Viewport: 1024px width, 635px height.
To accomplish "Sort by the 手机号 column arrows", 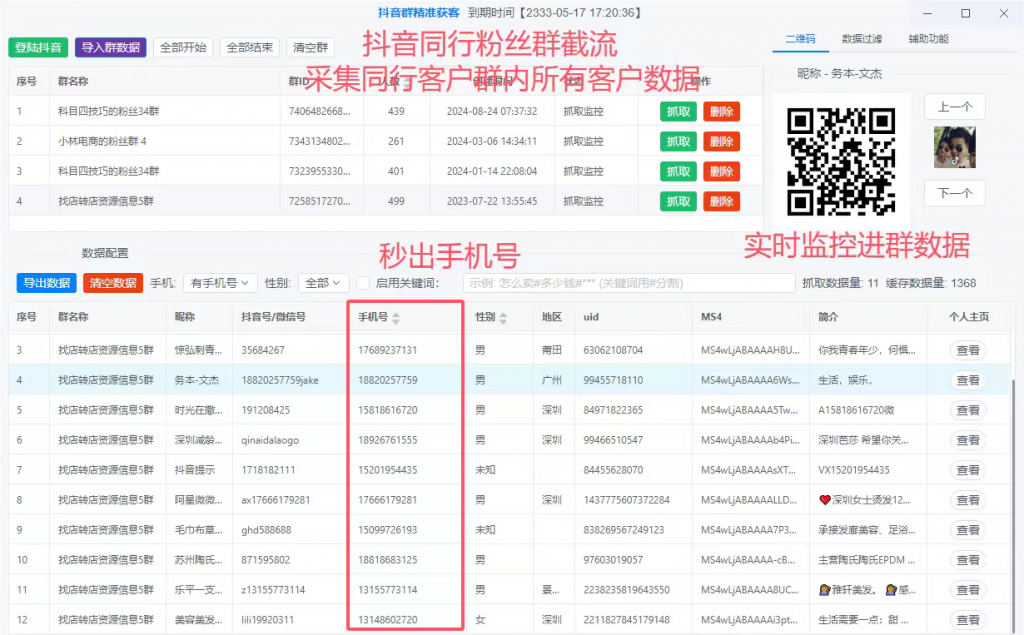I will click(x=395, y=318).
